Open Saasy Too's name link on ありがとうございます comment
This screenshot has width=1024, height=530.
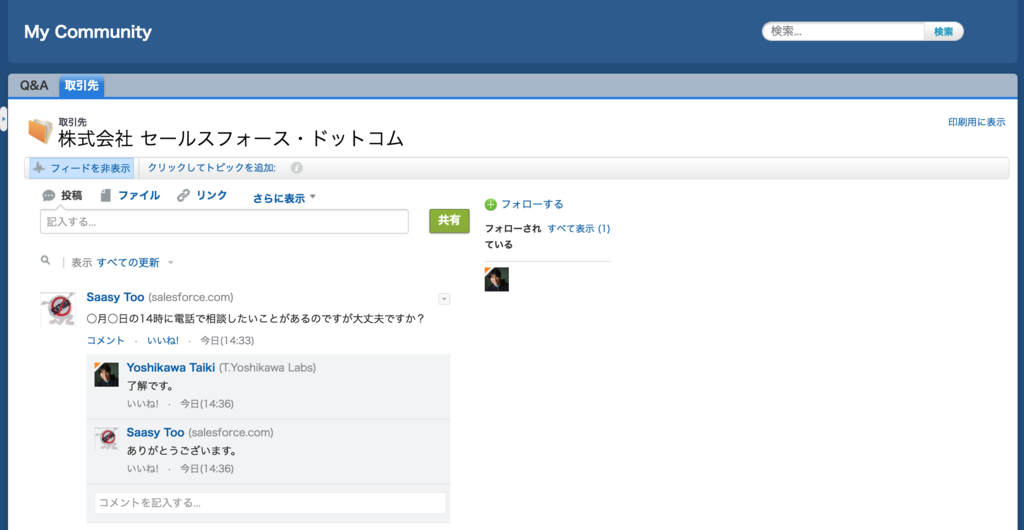click(155, 432)
